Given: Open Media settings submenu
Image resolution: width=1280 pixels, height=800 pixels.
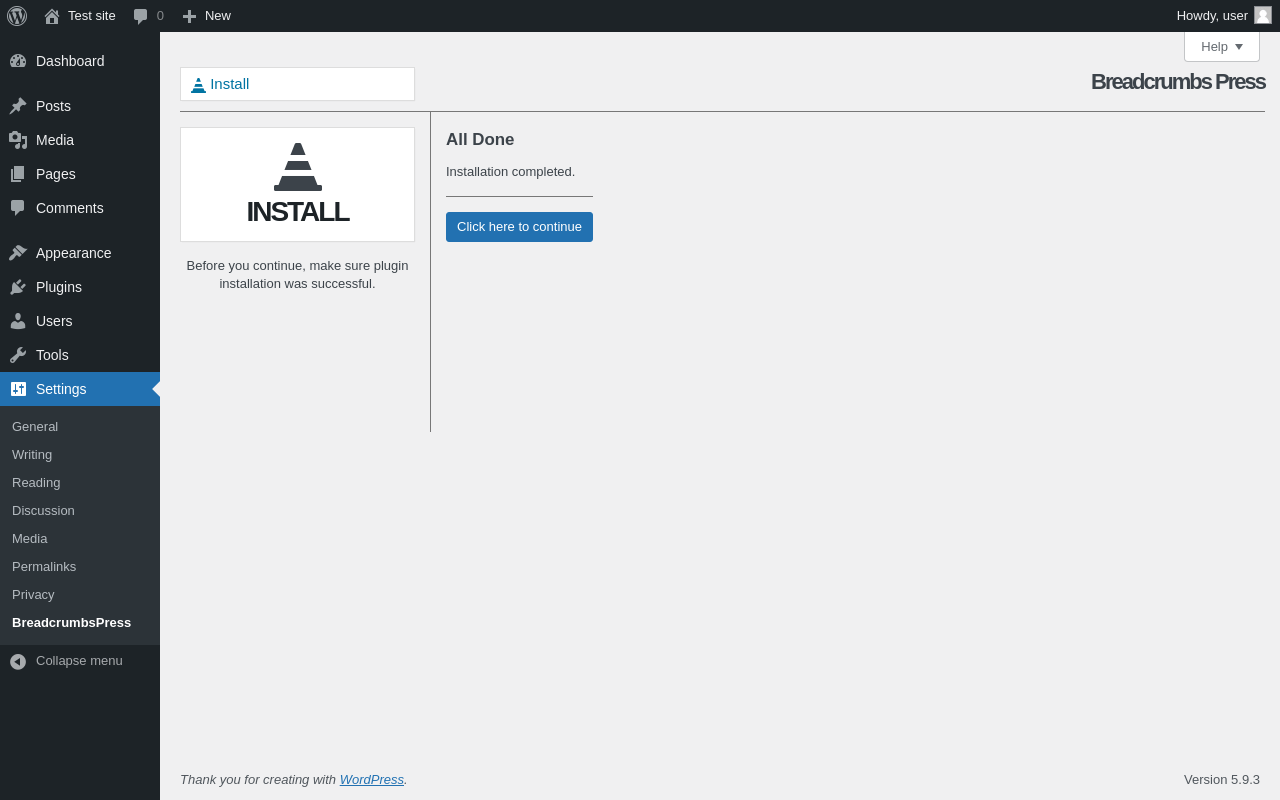Looking at the screenshot, I should pos(30,538).
